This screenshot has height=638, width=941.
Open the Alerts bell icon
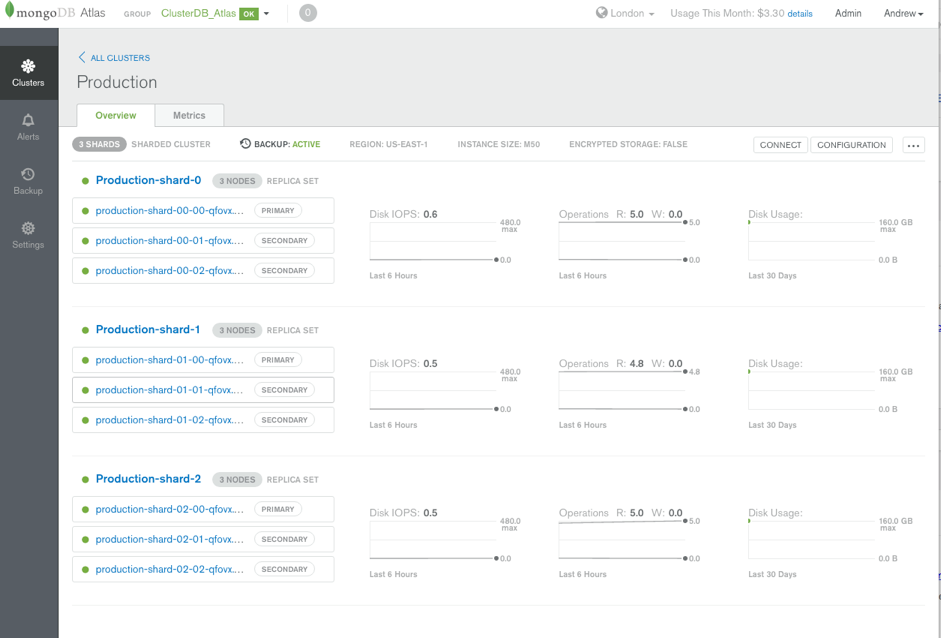tap(28, 120)
